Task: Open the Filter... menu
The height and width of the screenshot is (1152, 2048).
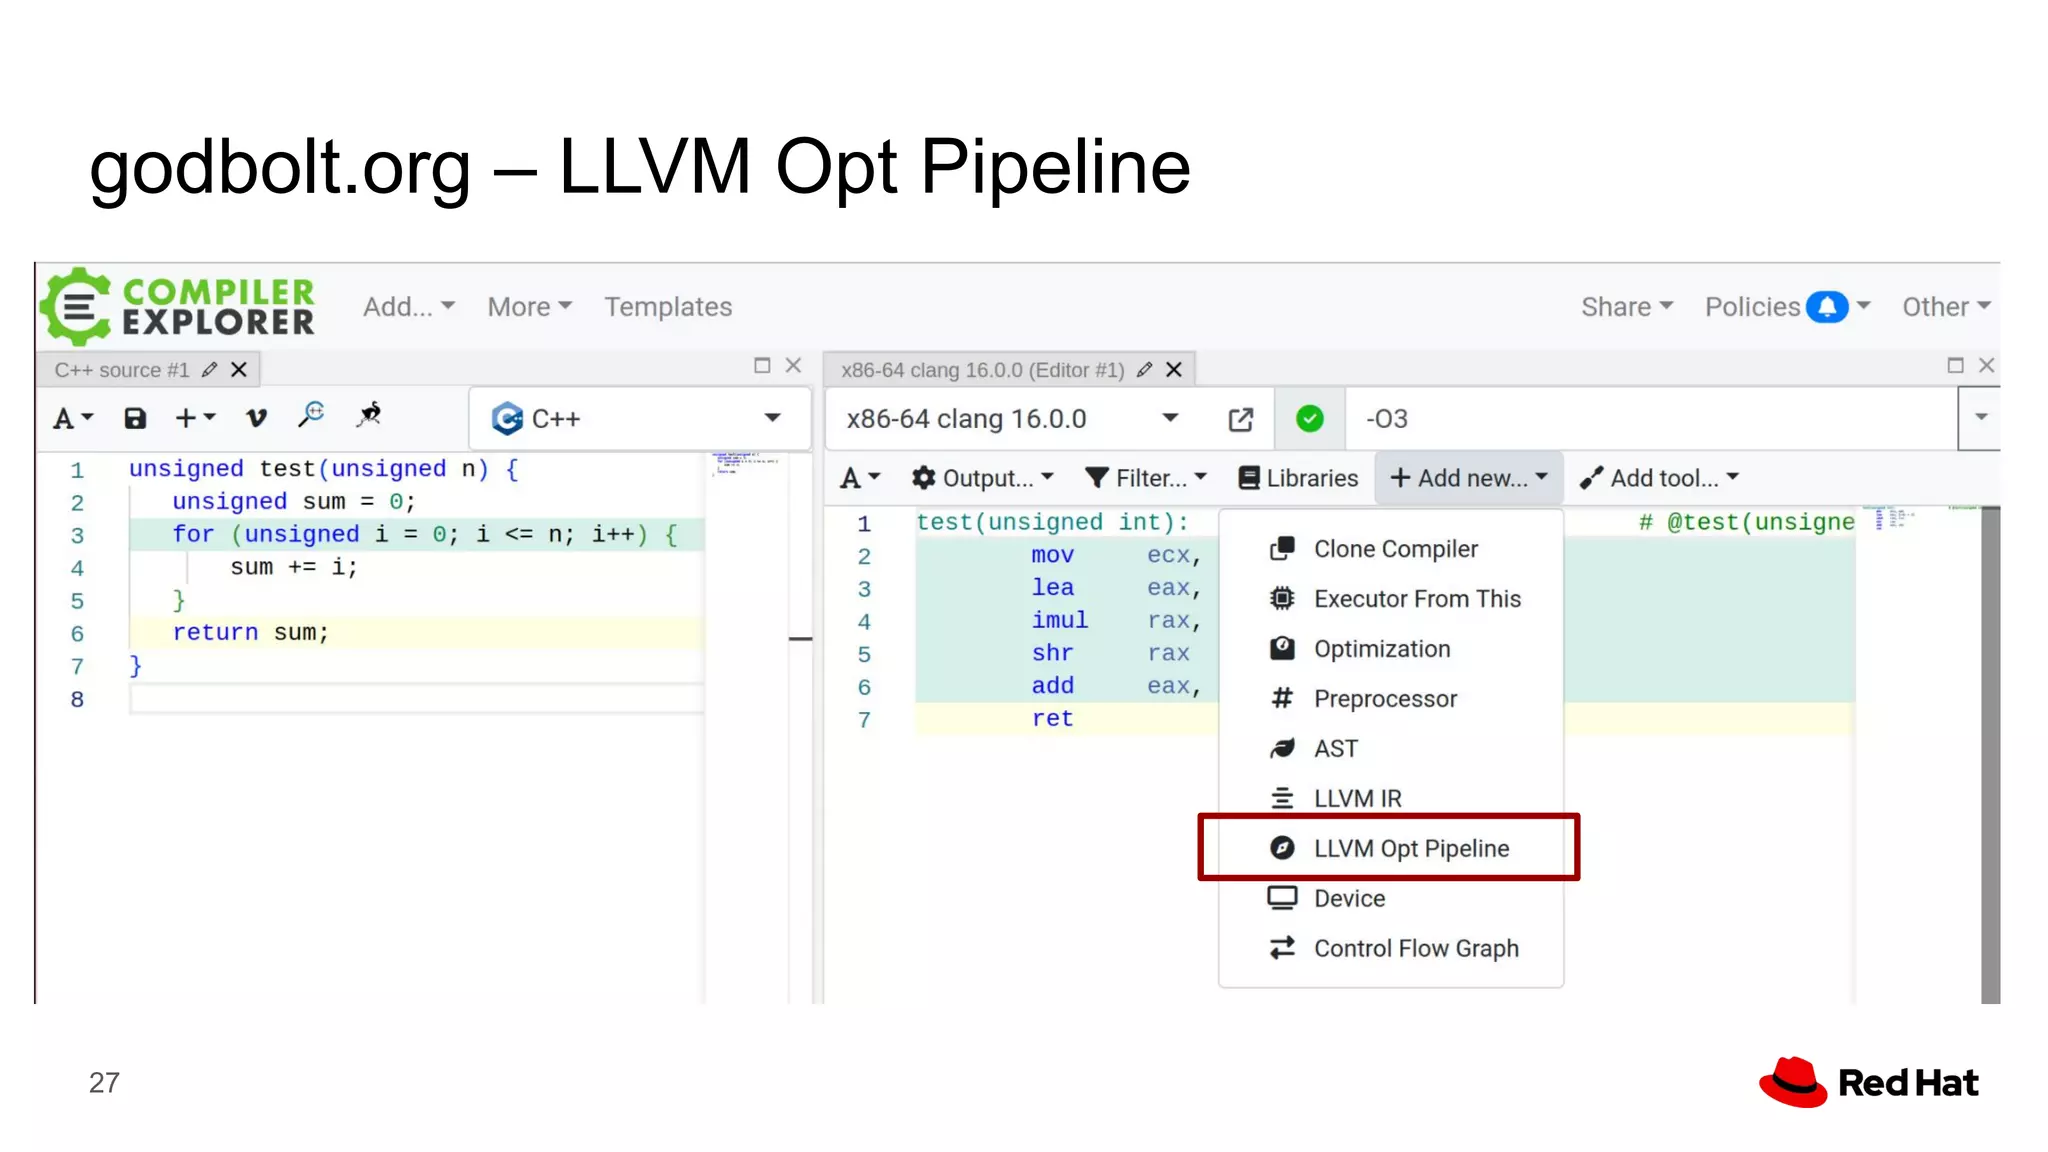Action: 1146,478
